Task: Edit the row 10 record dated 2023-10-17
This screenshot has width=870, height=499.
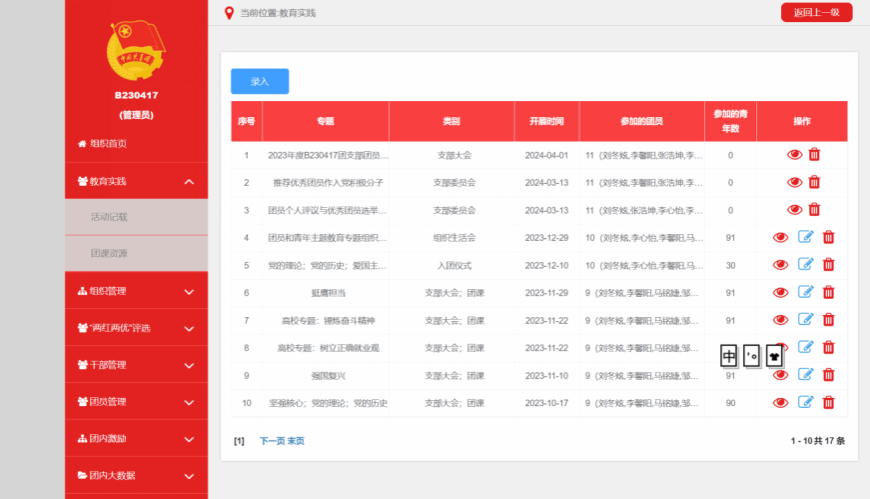Action: (x=806, y=402)
